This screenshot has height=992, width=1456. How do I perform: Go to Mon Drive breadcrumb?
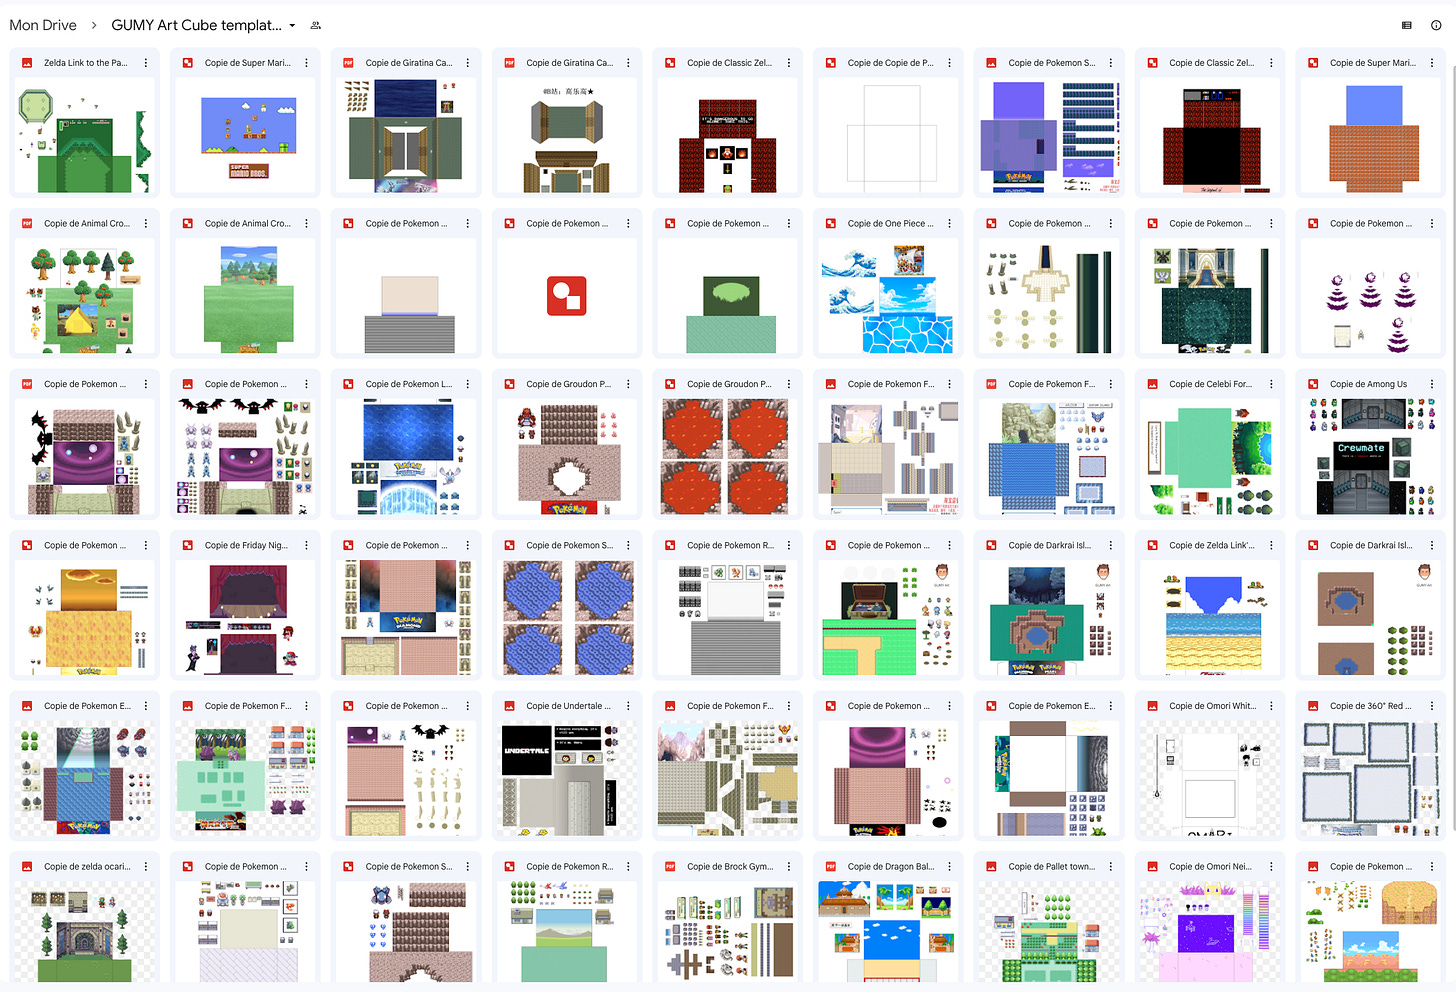tap(43, 25)
